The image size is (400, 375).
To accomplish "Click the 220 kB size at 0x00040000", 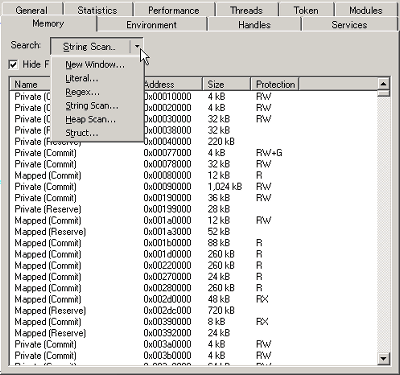I will point(221,142).
